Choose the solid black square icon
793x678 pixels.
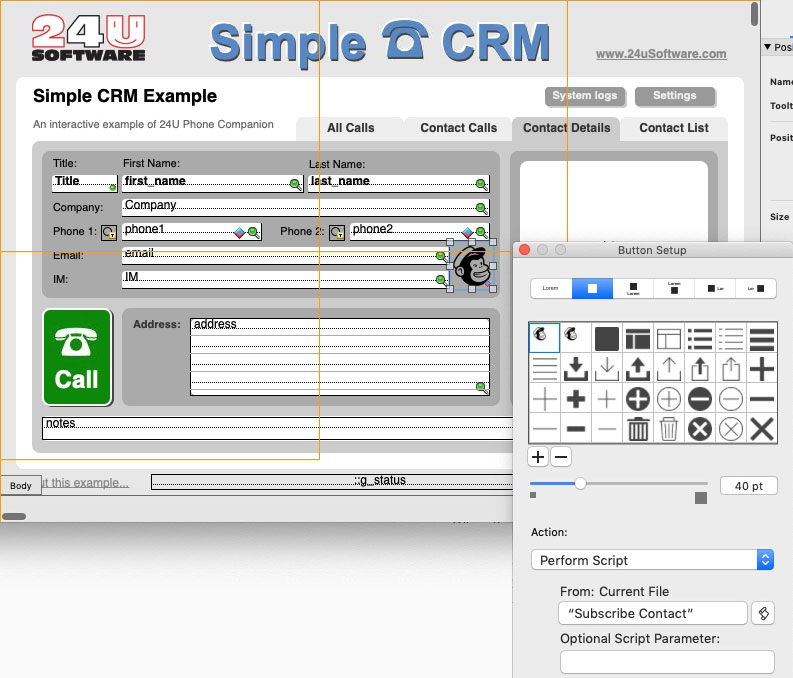pos(607,339)
